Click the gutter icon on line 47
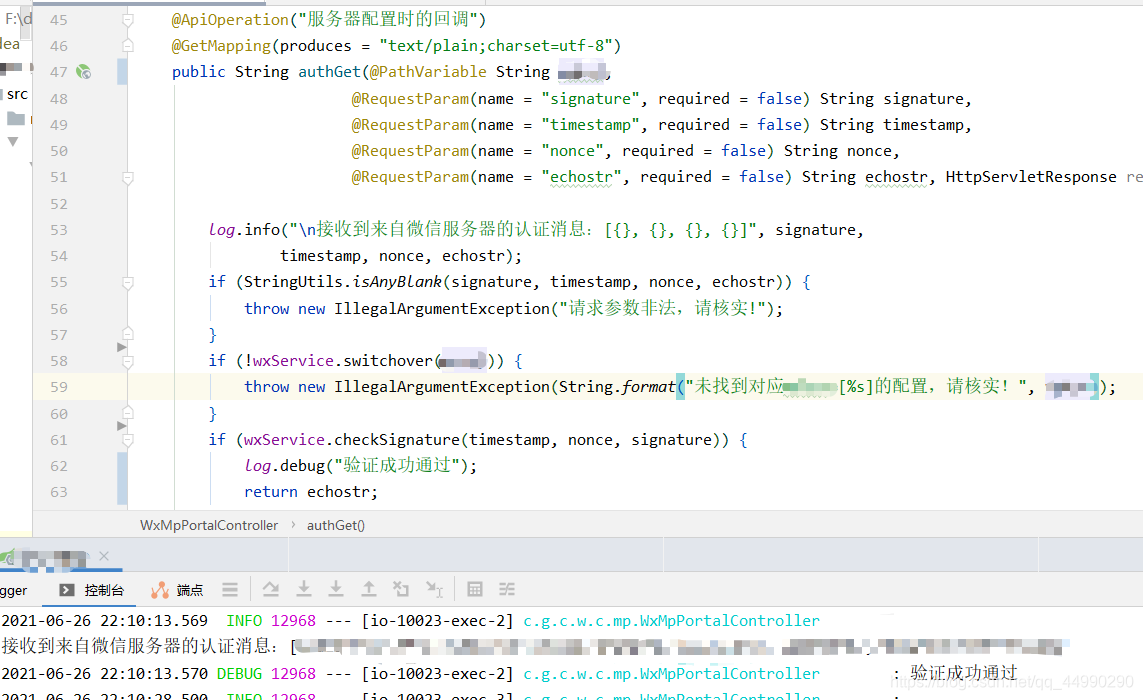This screenshot has width=1143, height=700. 84,71
